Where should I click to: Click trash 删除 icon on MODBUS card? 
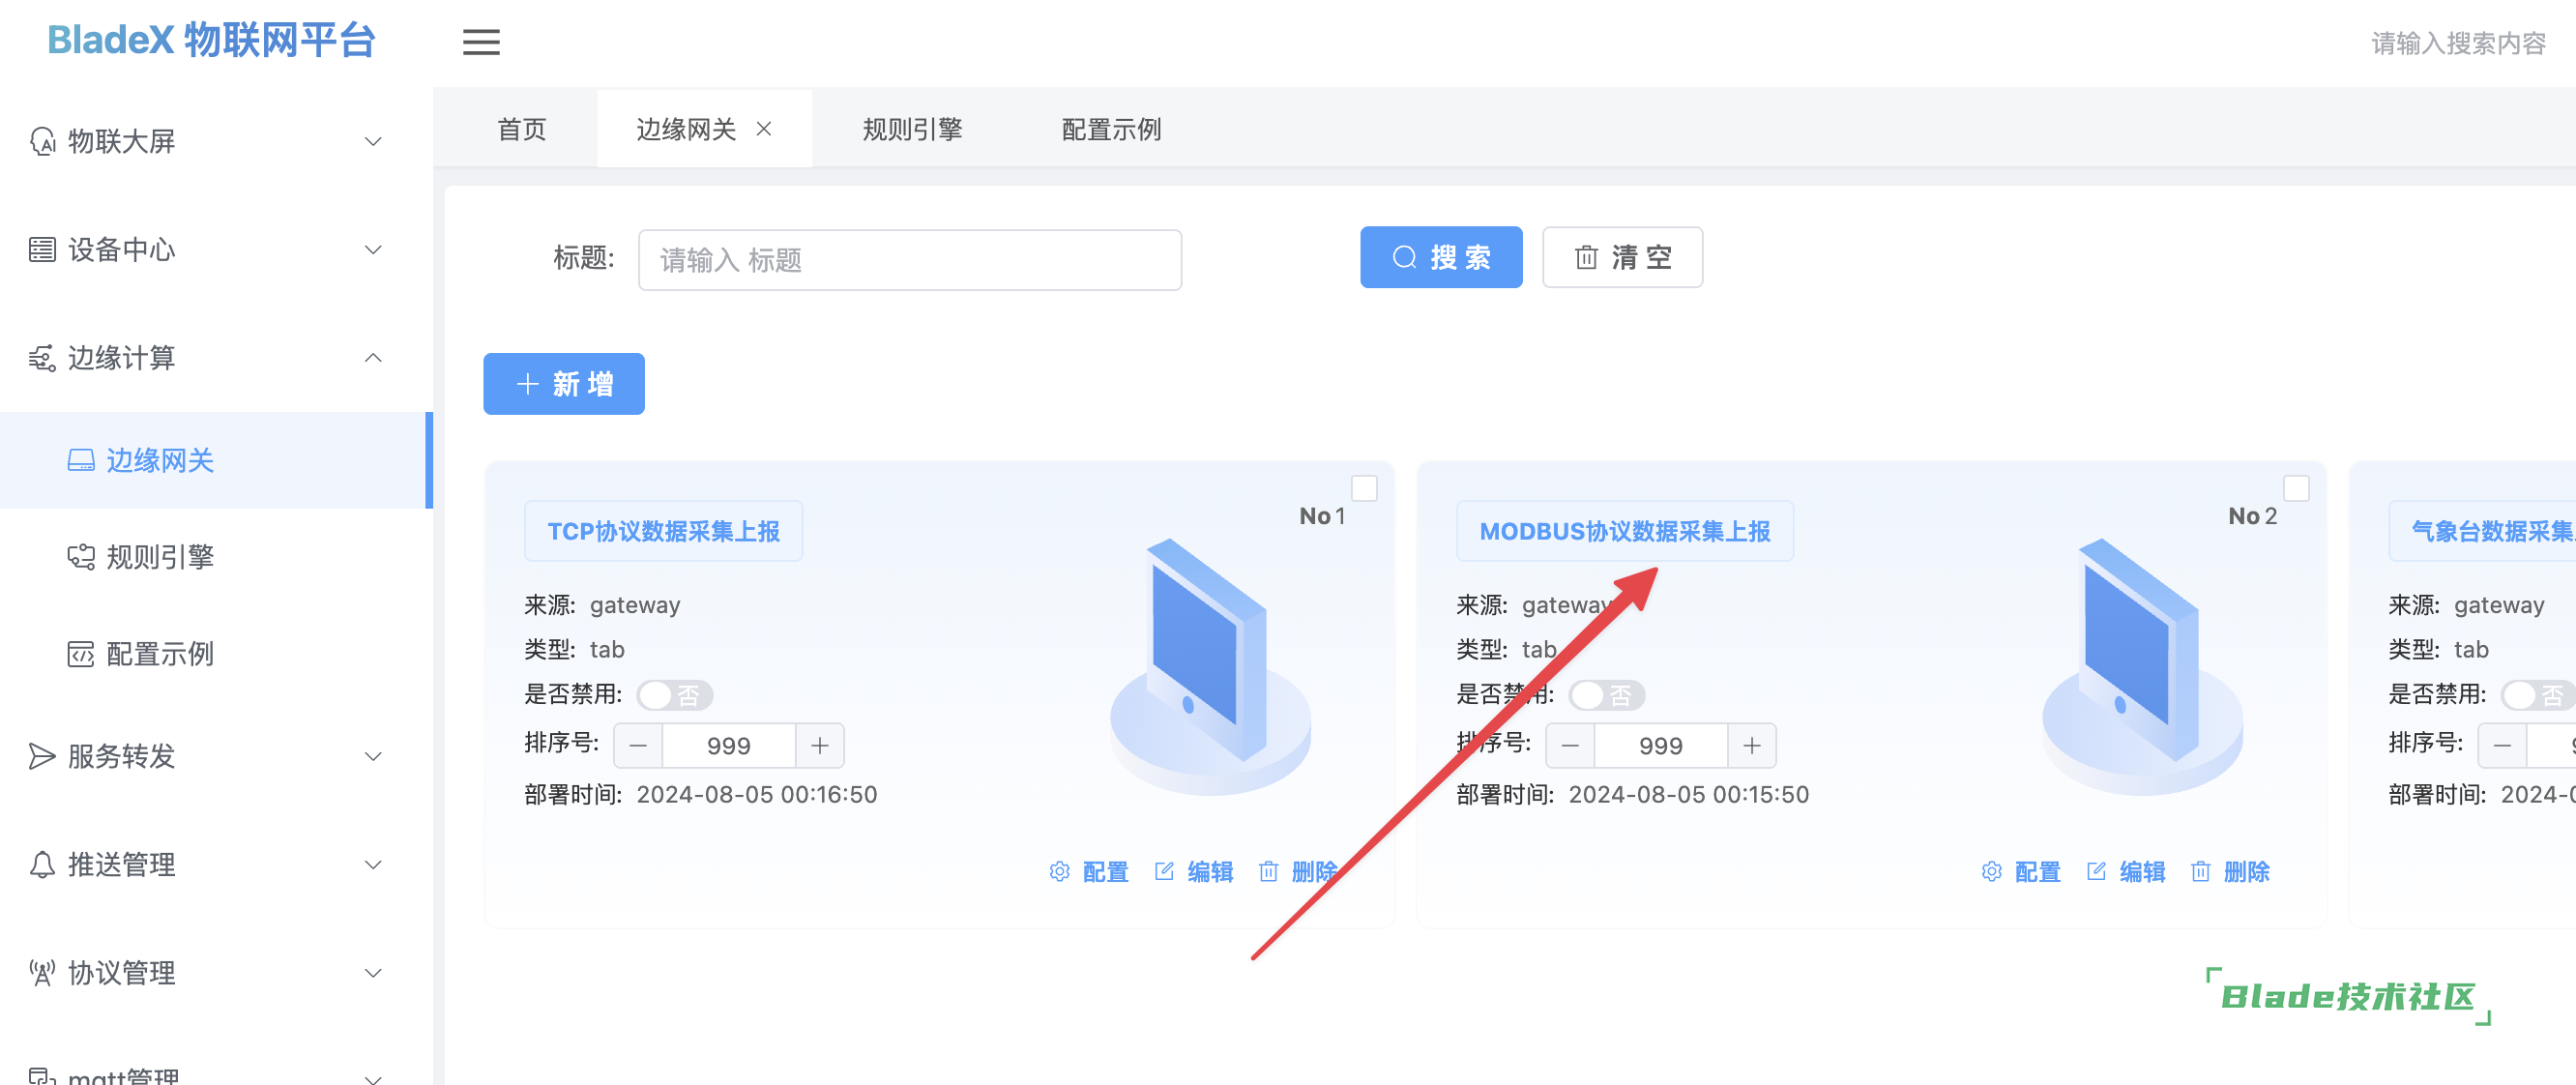[x=2200, y=871]
